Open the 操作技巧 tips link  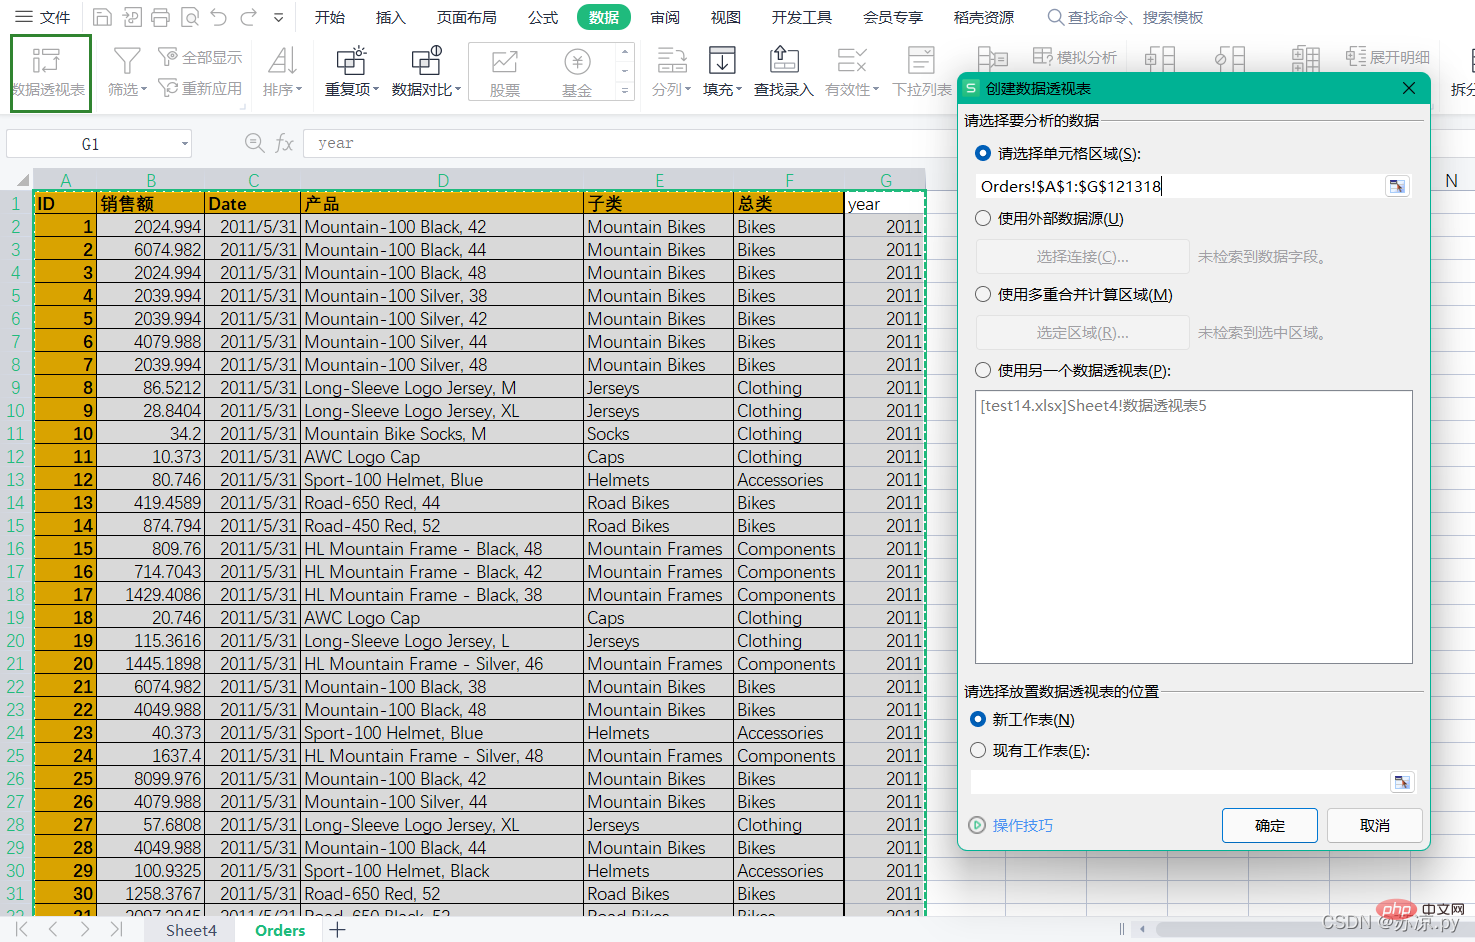click(x=1022, y=825)
